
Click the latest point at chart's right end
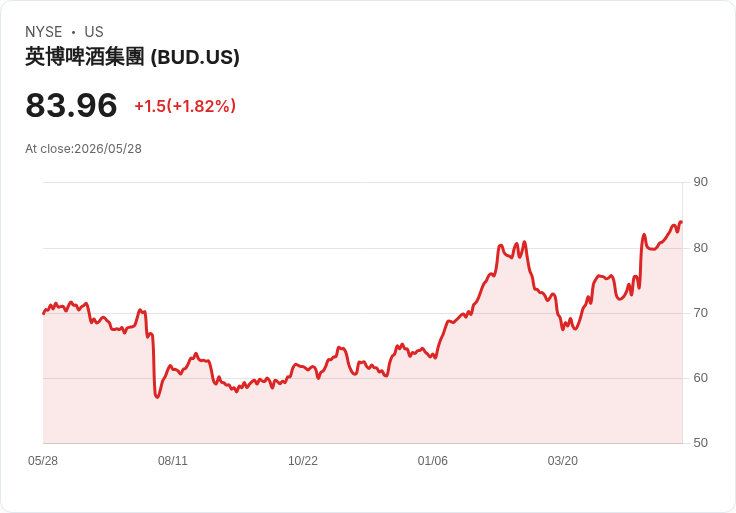[681, 222]
